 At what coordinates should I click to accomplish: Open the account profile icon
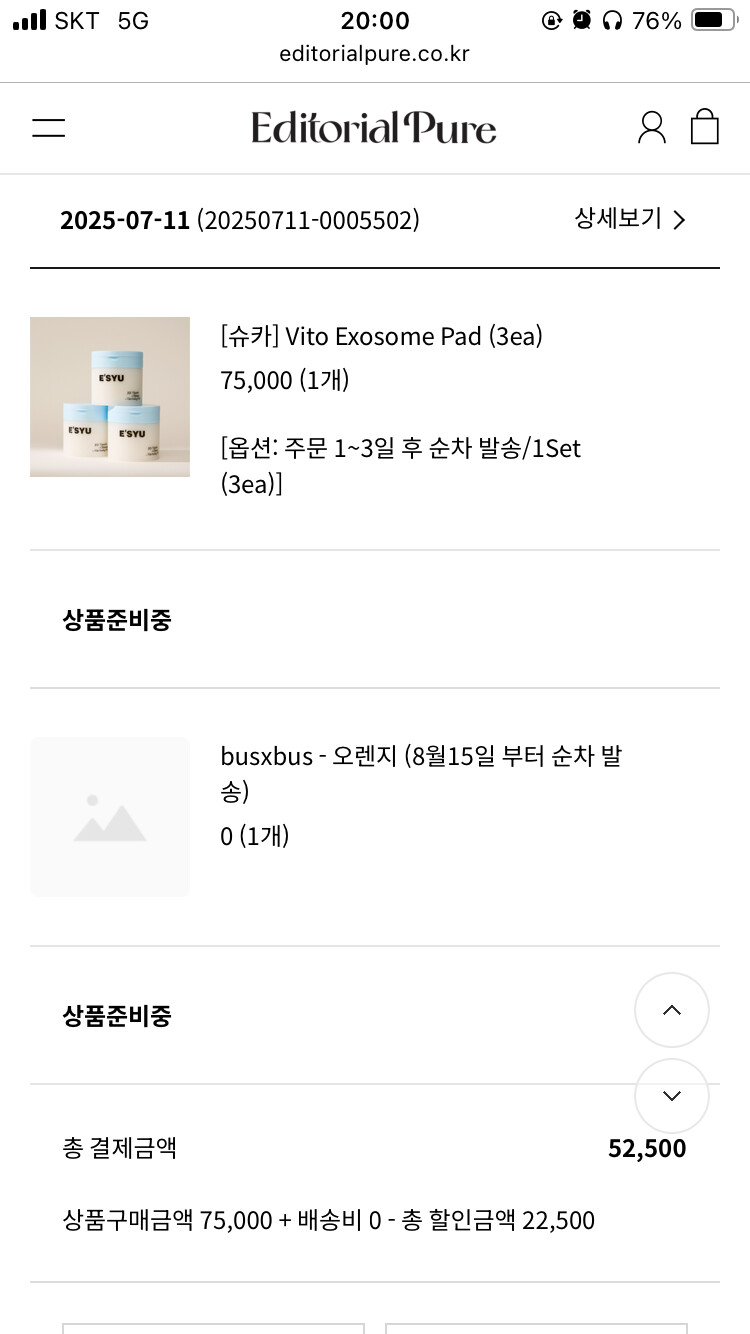(x=651, y=128)
